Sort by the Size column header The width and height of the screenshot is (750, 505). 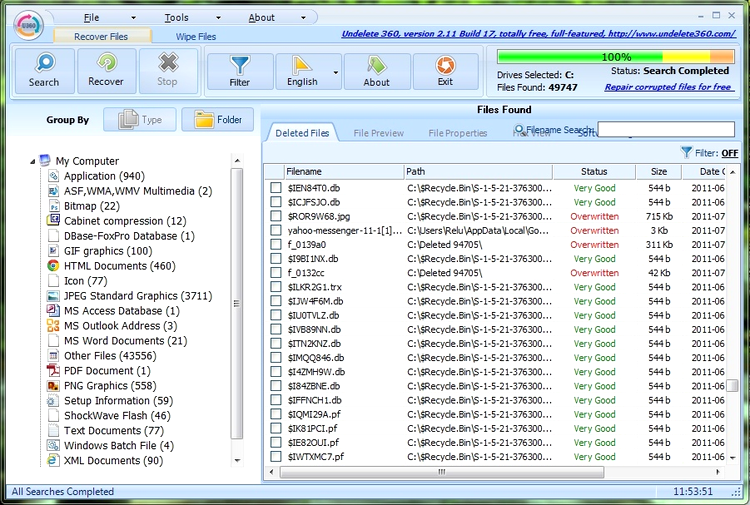659,172
